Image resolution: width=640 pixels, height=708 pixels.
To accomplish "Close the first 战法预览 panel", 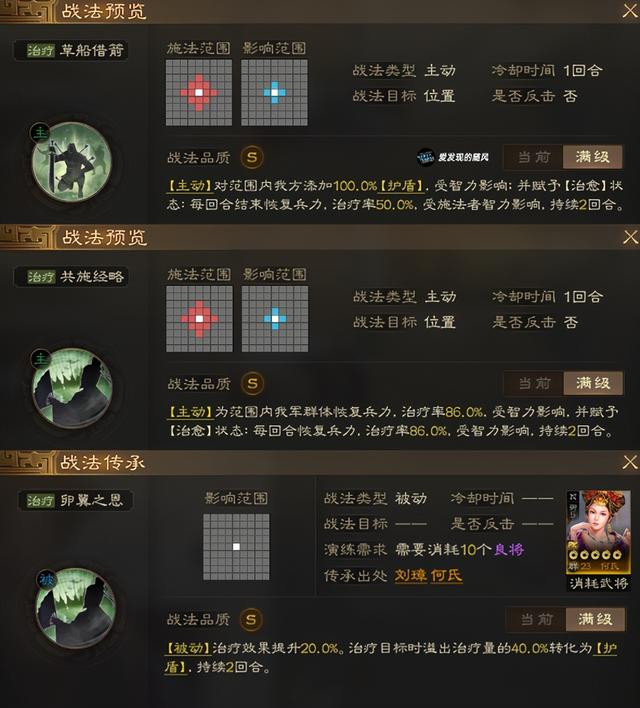I will (x=630, y=10).
